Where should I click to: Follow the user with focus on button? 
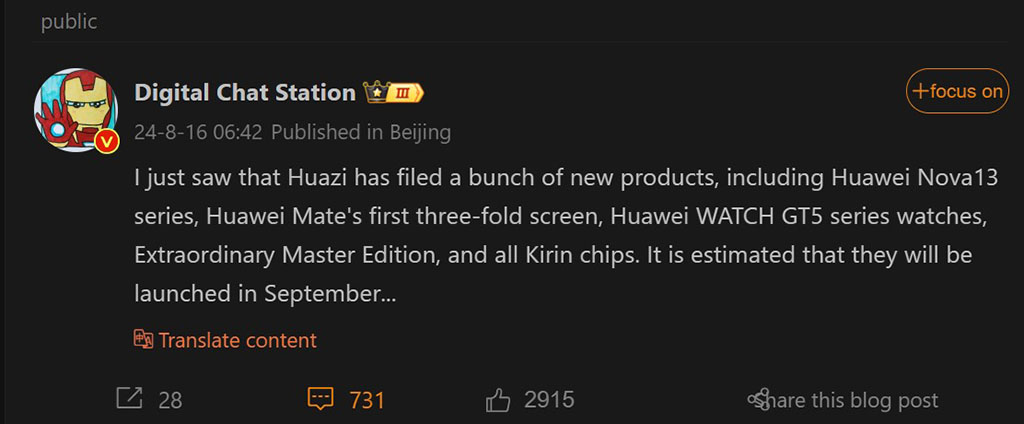tap(957, 91)
